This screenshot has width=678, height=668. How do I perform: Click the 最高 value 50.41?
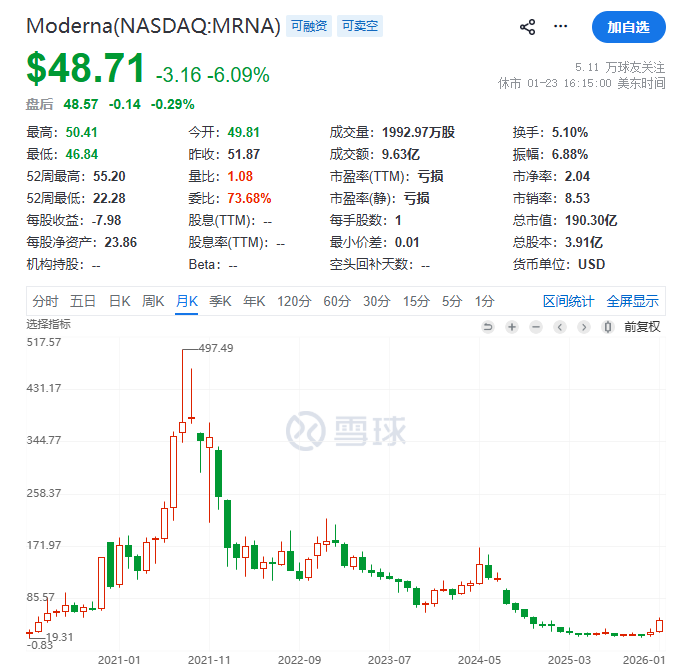(x=81, y=132)
